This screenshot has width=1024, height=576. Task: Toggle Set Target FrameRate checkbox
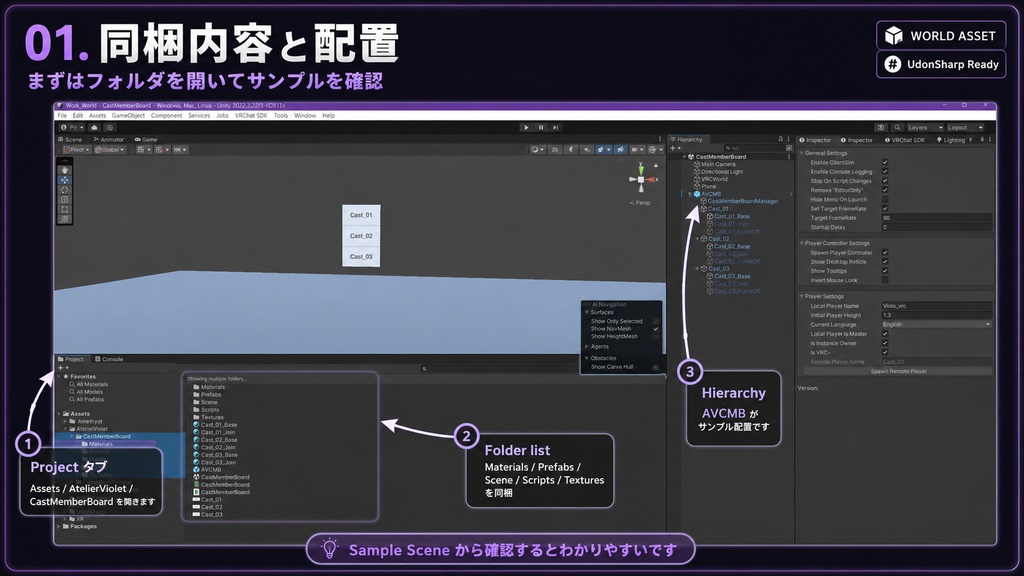pyautogui.click(x=885, y=208)
